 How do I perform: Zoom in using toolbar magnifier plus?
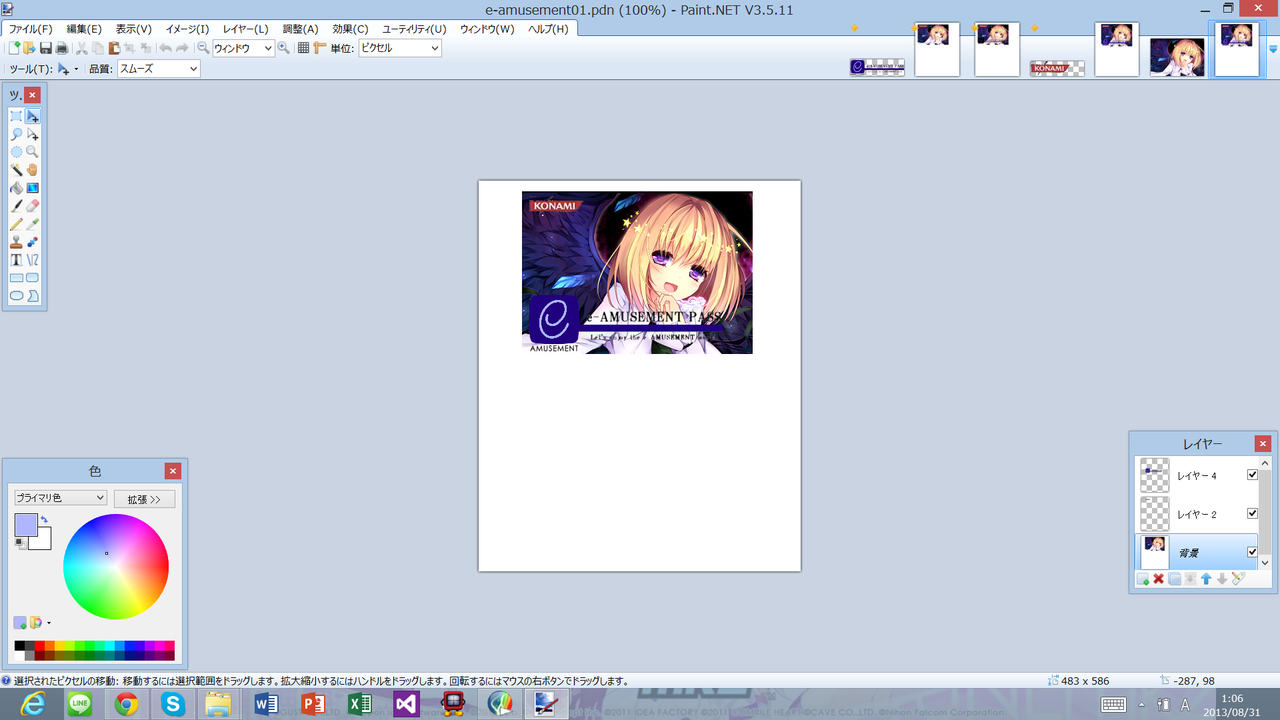click(284, 48)
